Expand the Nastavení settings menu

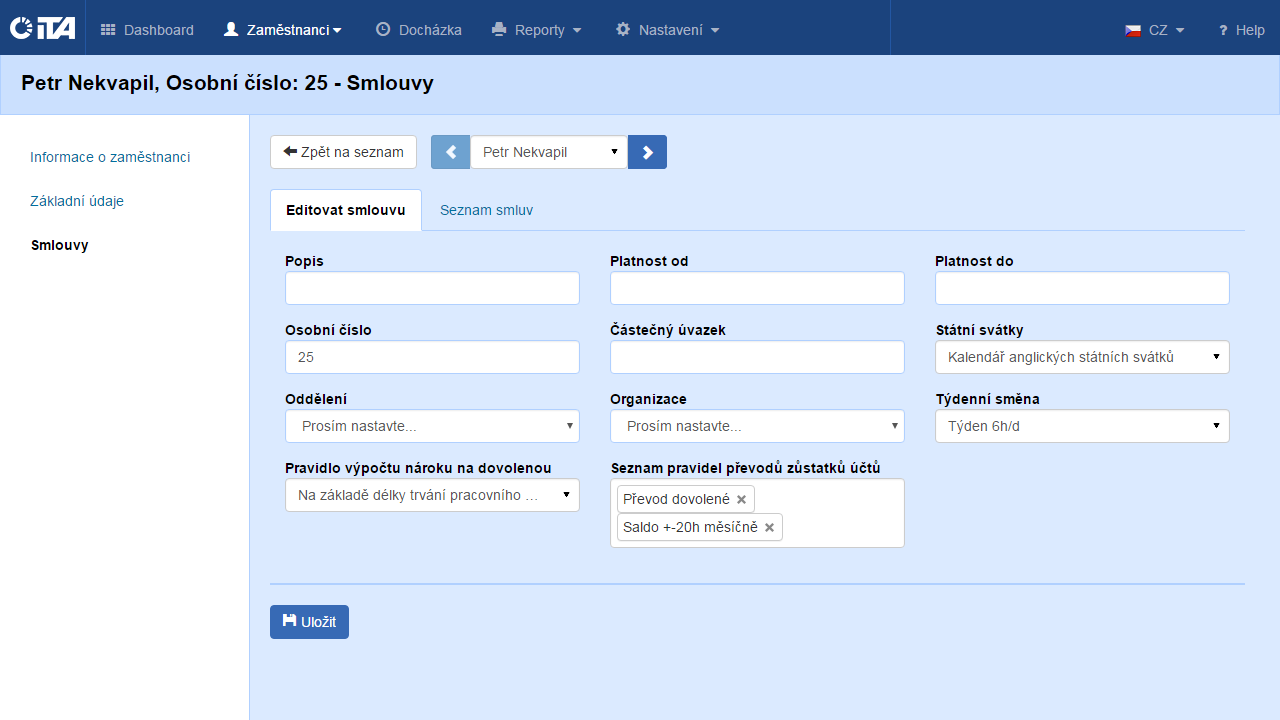667,30
